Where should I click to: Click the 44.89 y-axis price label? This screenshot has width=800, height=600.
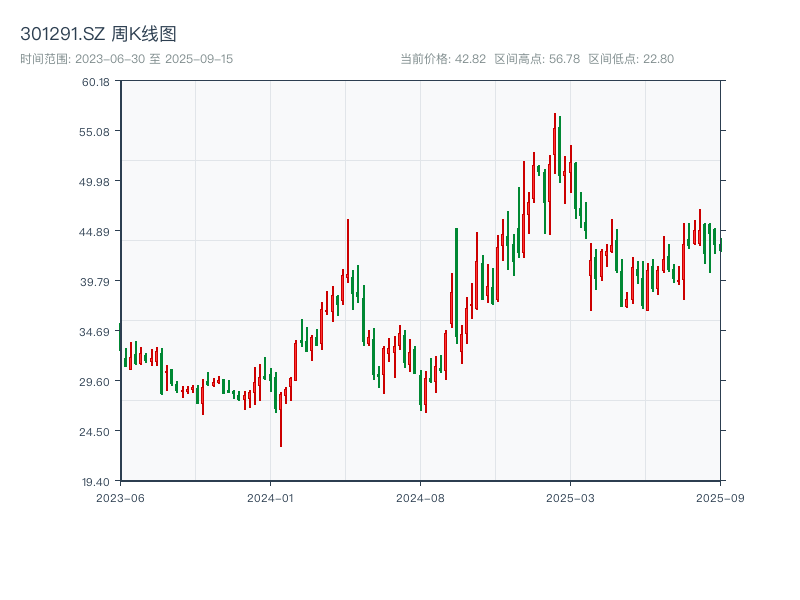tap(96, 232)
